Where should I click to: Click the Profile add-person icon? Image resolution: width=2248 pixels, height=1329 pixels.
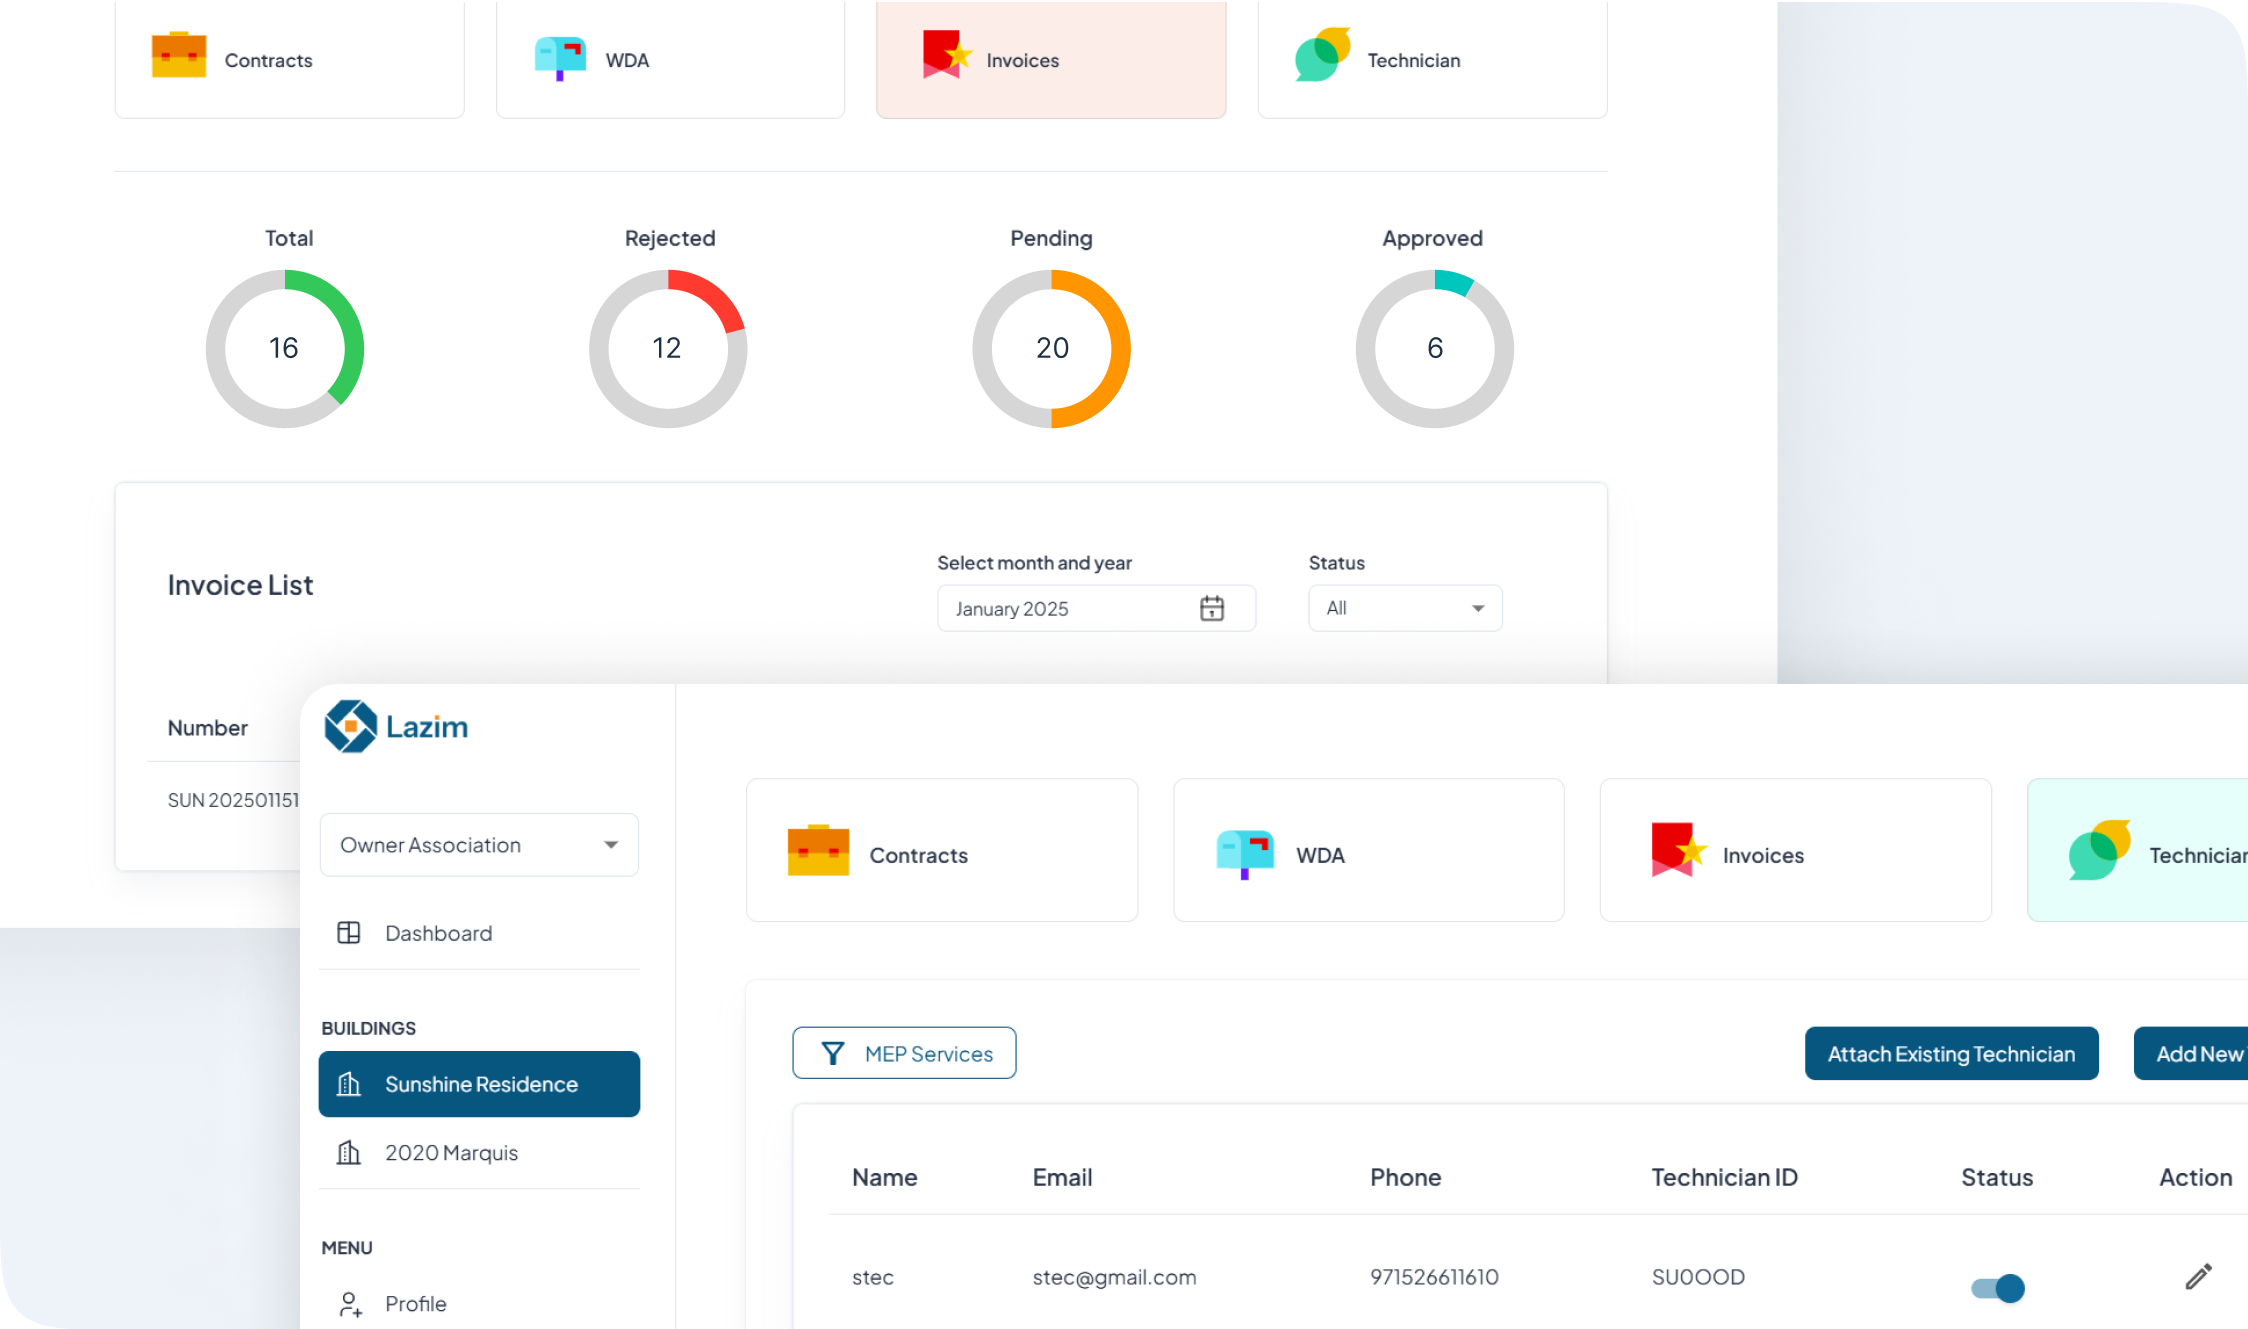(x=350, y=1302)
